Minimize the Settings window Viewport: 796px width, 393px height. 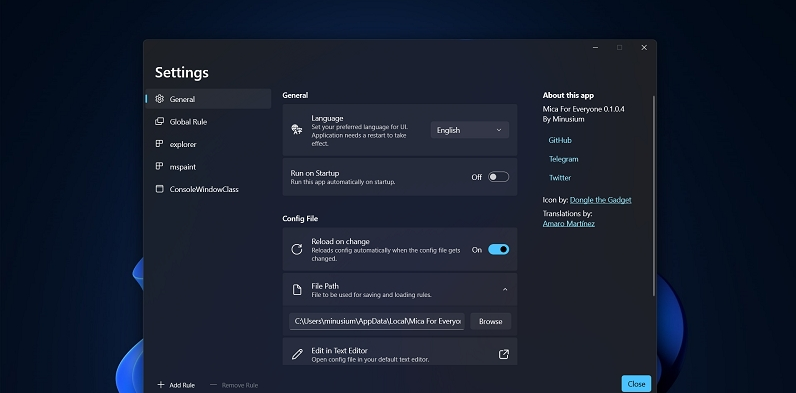595,47
